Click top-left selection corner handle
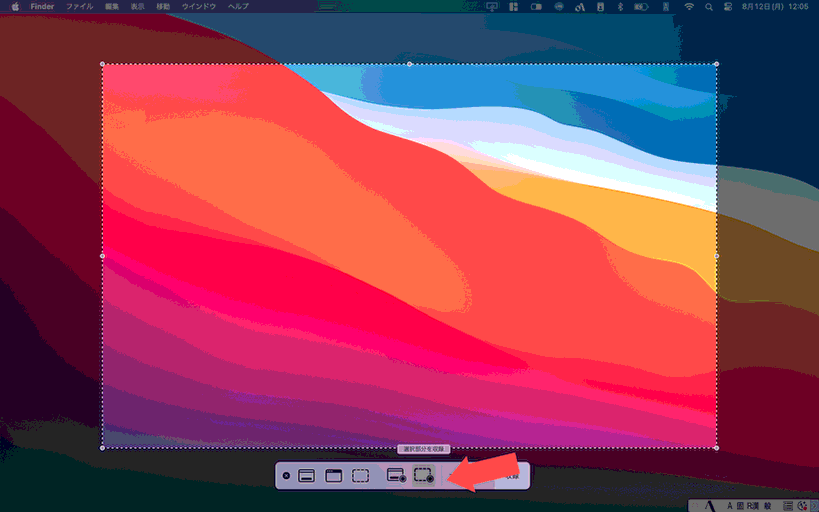Screen dimensions: 819x512 [102, 64]
